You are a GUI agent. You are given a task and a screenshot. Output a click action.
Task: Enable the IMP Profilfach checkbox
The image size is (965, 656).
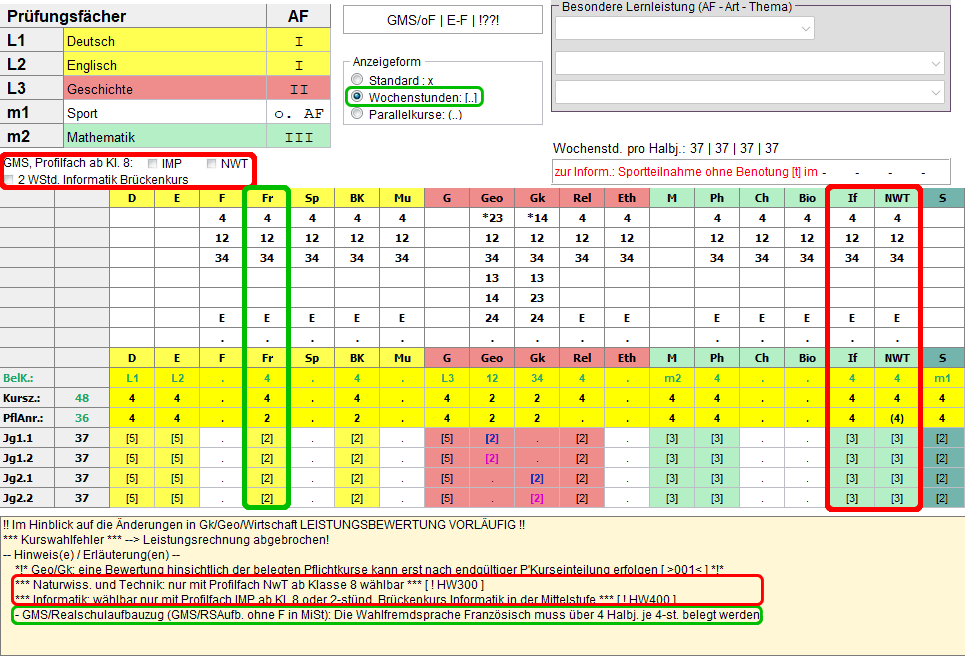pyautogui.click(x=153, y=163)
